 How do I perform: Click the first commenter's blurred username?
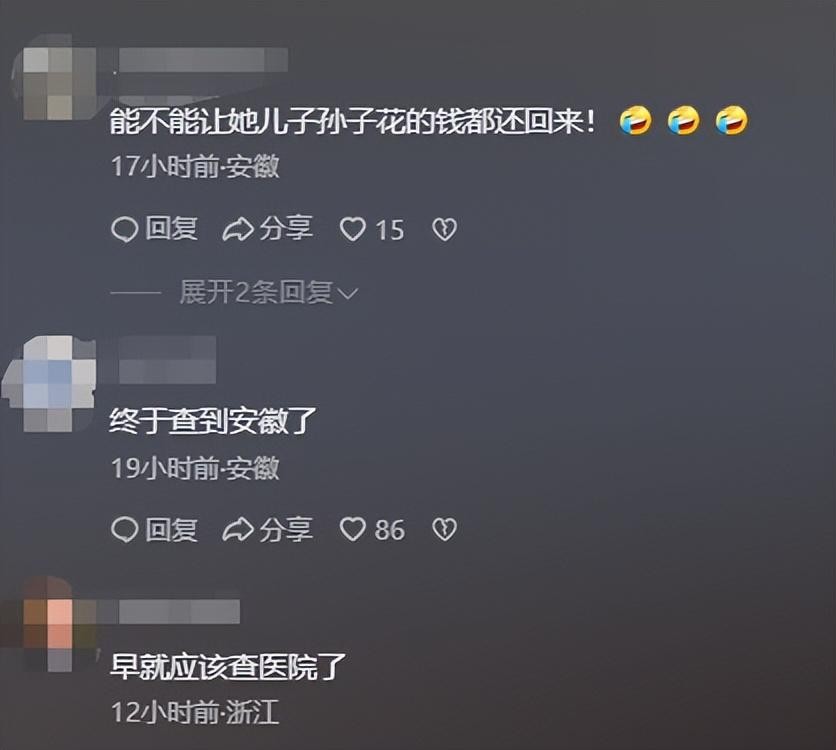(x=203, y=60)
